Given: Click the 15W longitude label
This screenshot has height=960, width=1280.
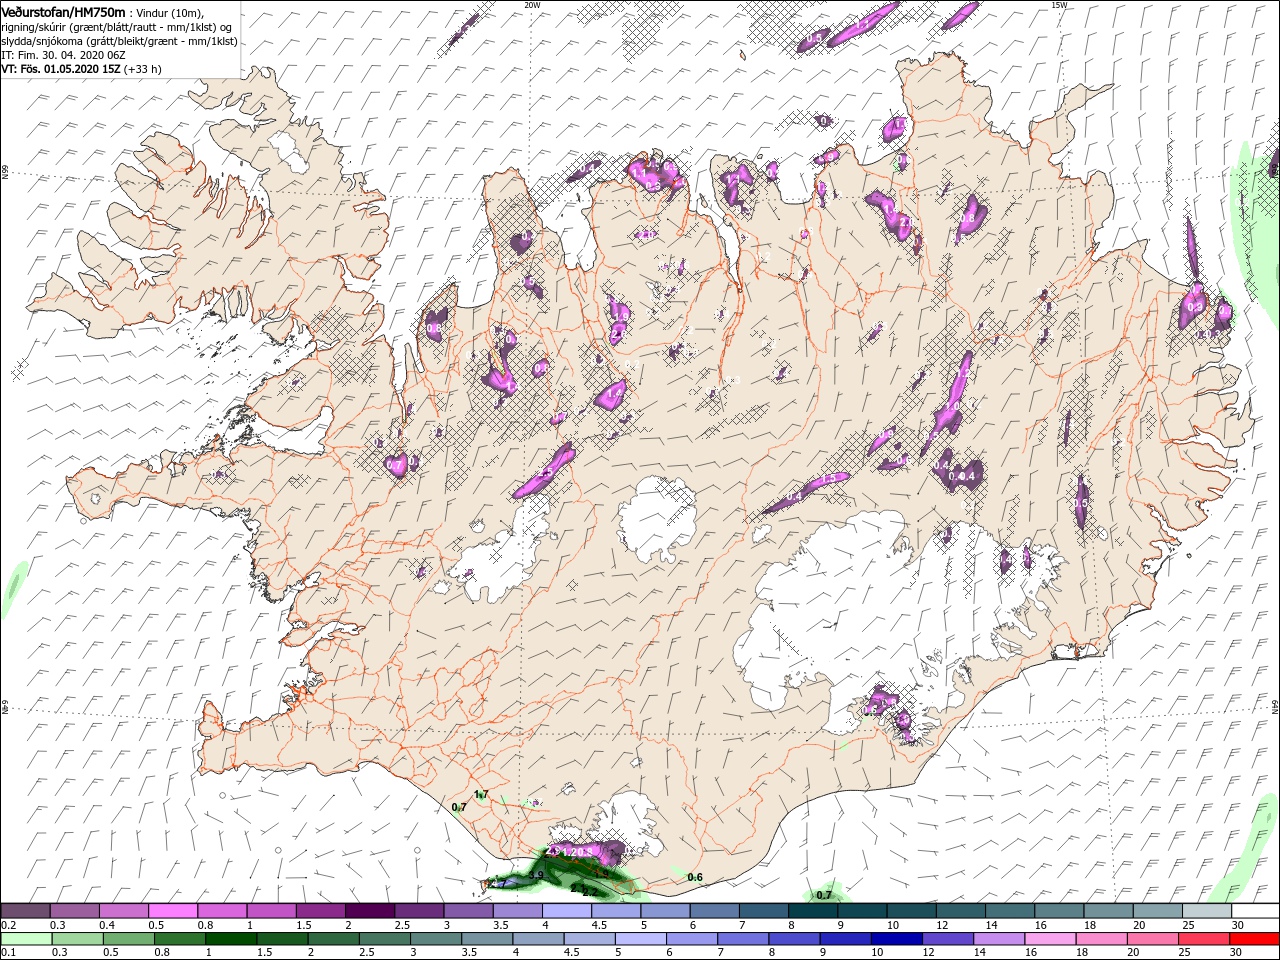Looking at the screenshot, I should pyautogui.click(x=1059, y=5).
